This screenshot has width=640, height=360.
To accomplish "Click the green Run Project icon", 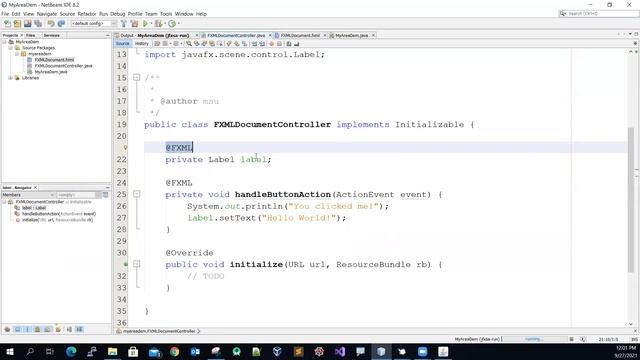I will [145, 24].
